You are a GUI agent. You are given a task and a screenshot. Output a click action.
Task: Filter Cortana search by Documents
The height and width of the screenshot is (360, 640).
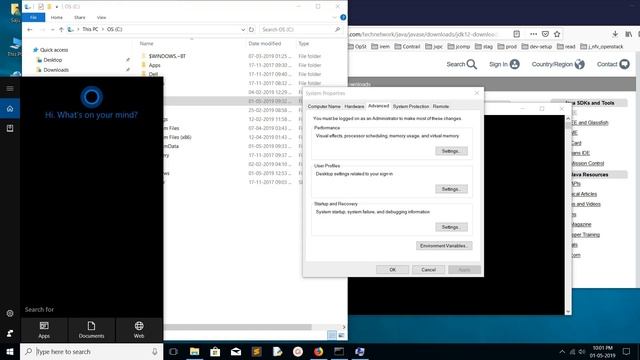pos(91,330)
